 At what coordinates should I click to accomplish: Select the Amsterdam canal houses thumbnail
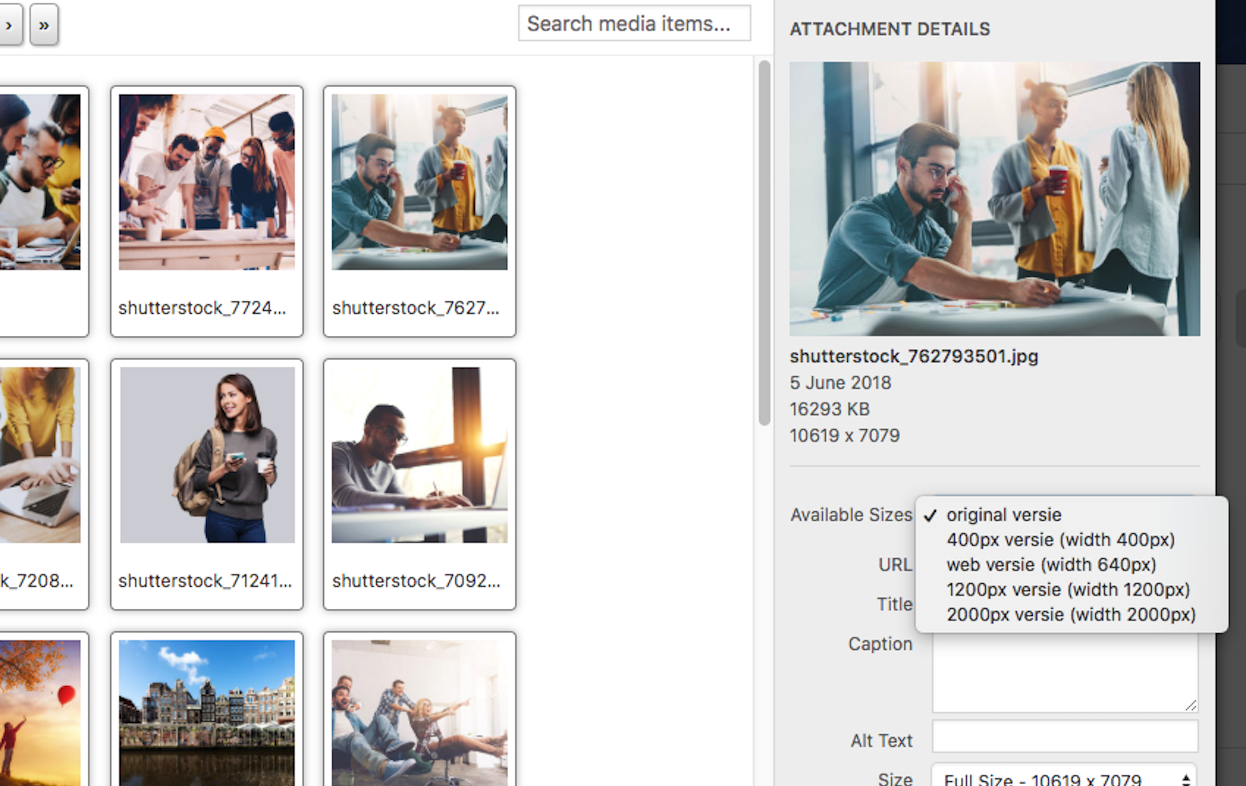point(207,712)
